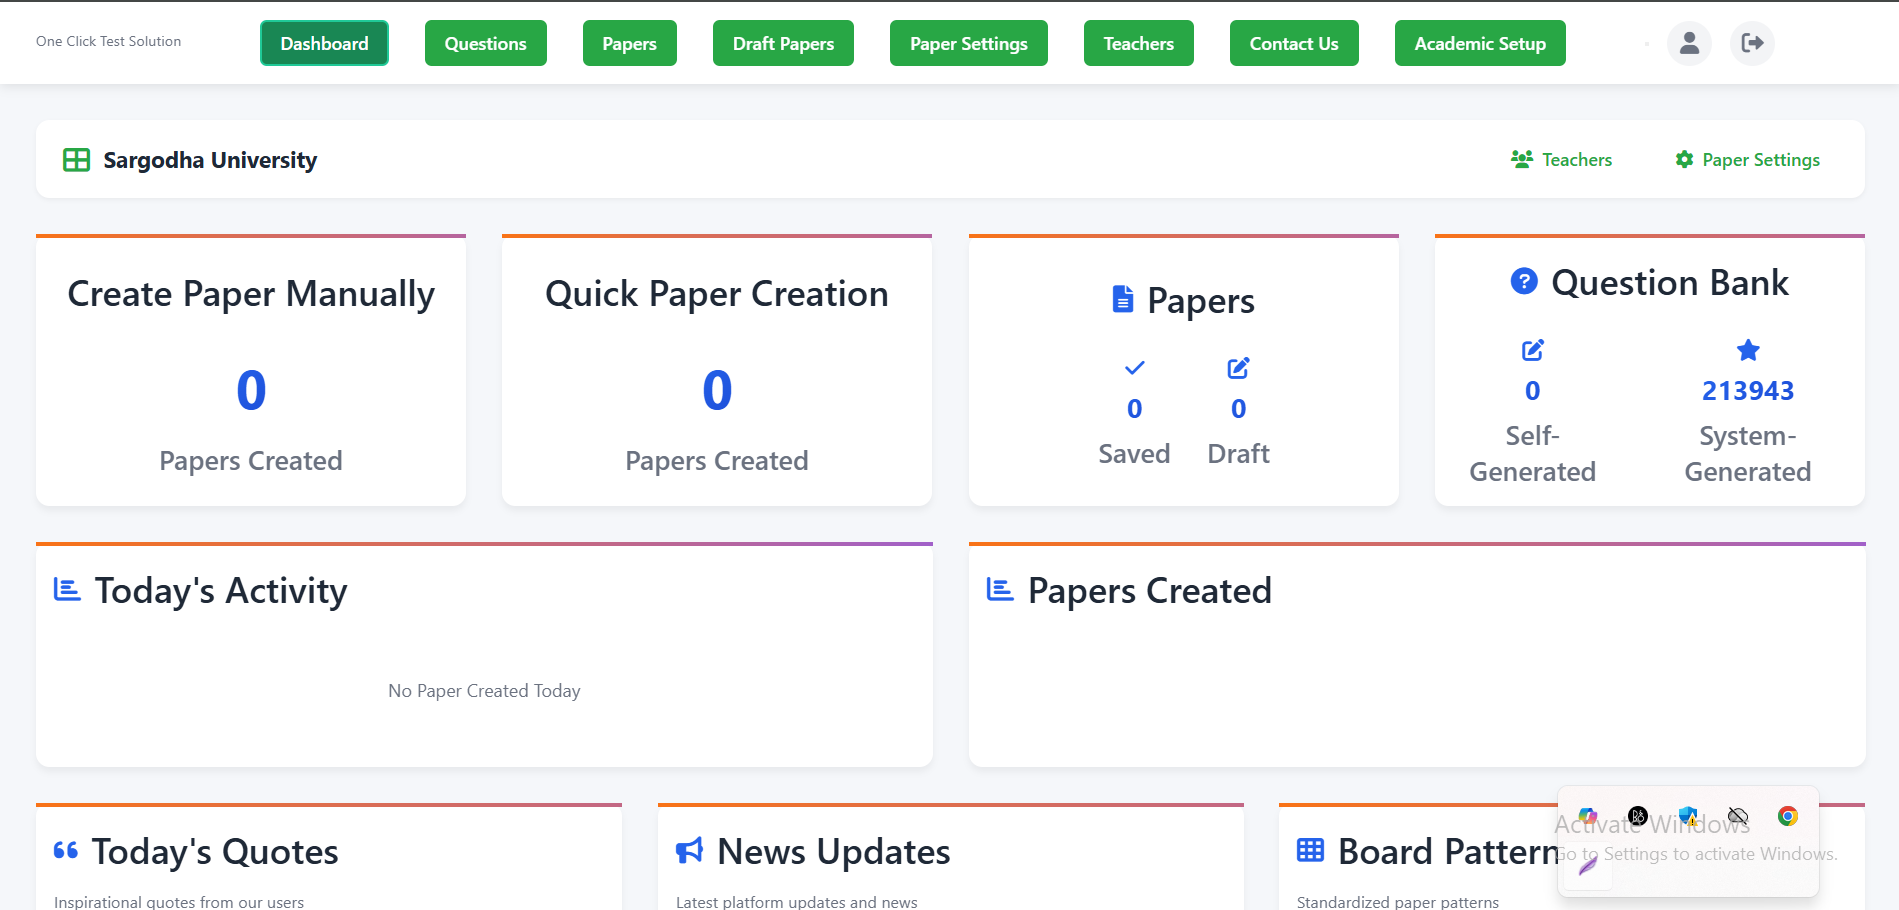This screenshot has width=1899, height=910.
Task: Open the Contact Us page
Action: point(1293,43)
